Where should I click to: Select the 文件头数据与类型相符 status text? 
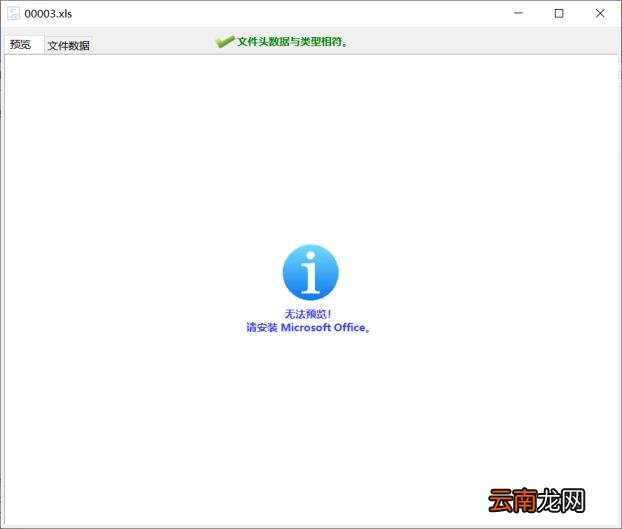(293, 41)
